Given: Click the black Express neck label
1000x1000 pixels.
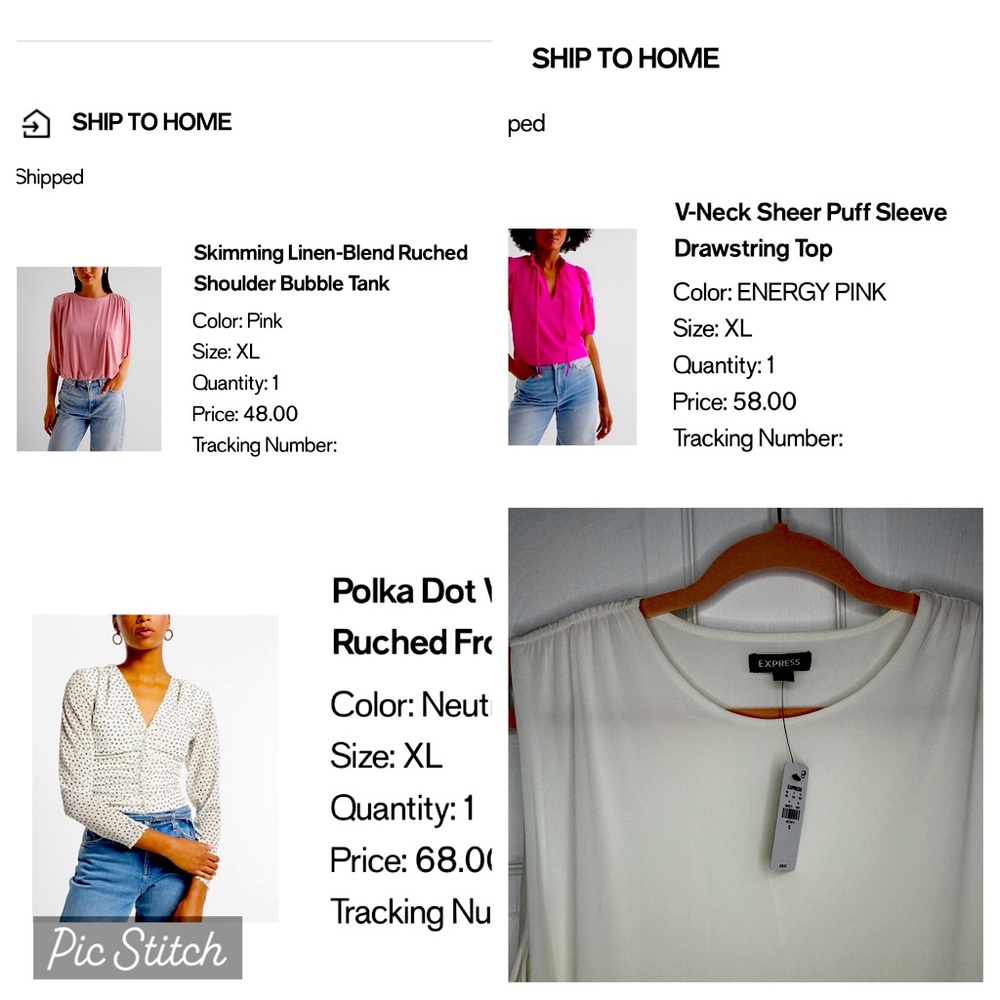Looking at the screenshot, I should click(x=779, y=663).
